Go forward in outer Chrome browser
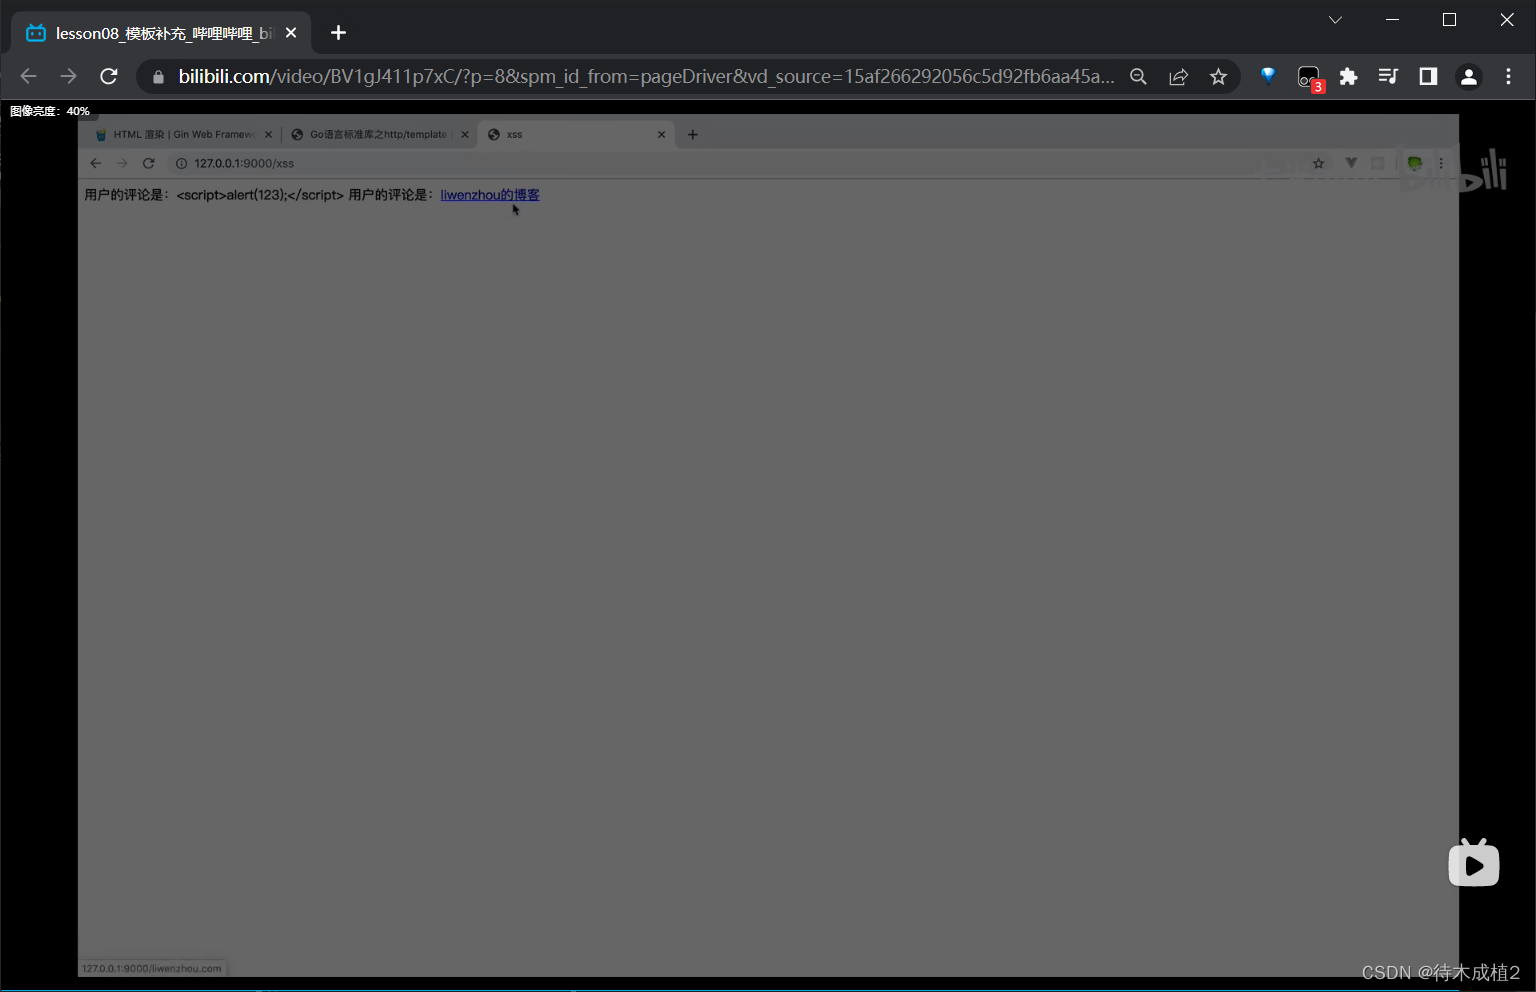Screen dimensions: 1536x992 click(68, 77)
